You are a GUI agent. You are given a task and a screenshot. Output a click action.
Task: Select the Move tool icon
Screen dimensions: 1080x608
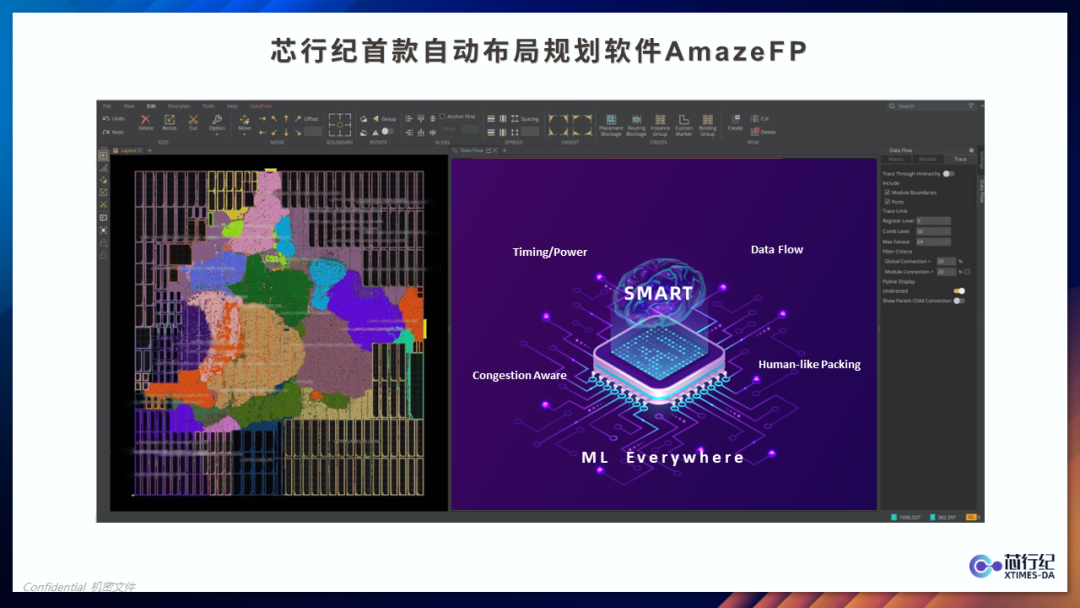click(244, 120)
